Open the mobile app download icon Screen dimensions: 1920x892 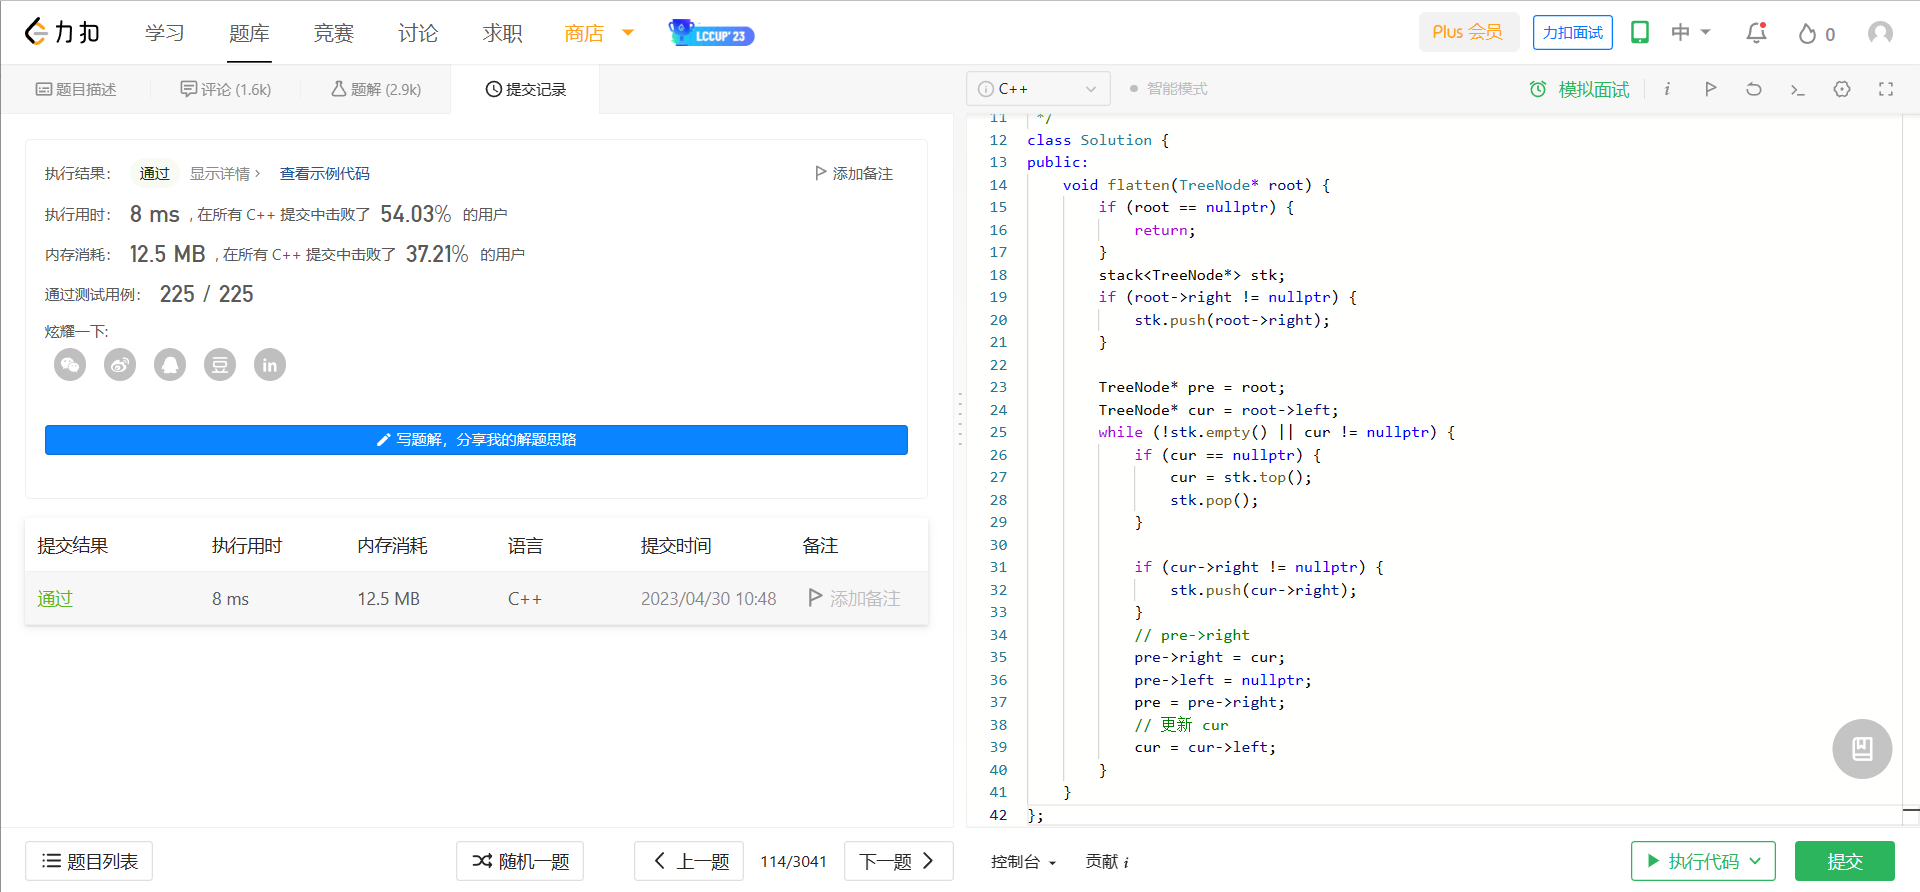pyautogui.click(x=1640, y=33)
